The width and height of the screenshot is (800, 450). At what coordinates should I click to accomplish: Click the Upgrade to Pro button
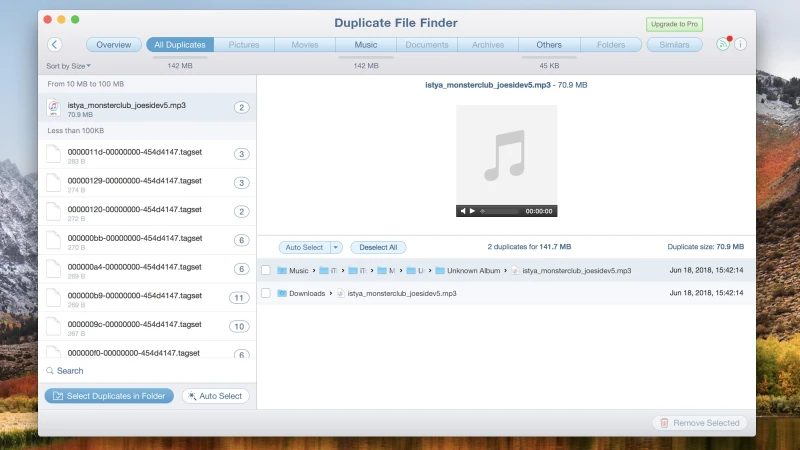pos(673,24)
